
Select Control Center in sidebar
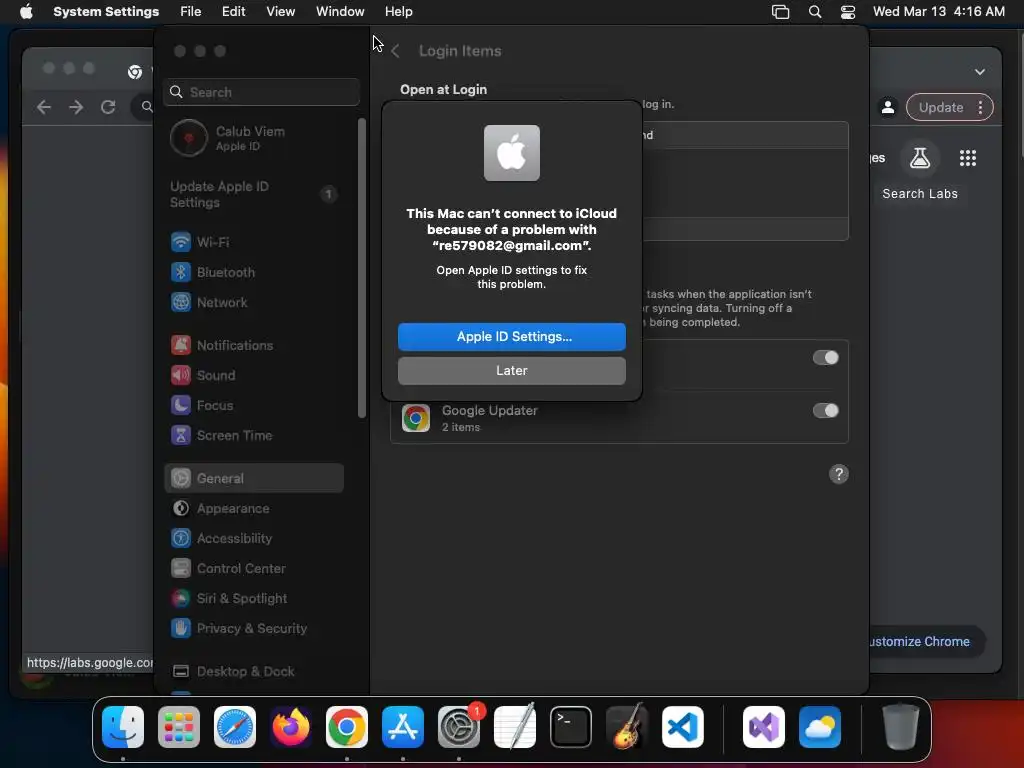[x=254, y=569]
